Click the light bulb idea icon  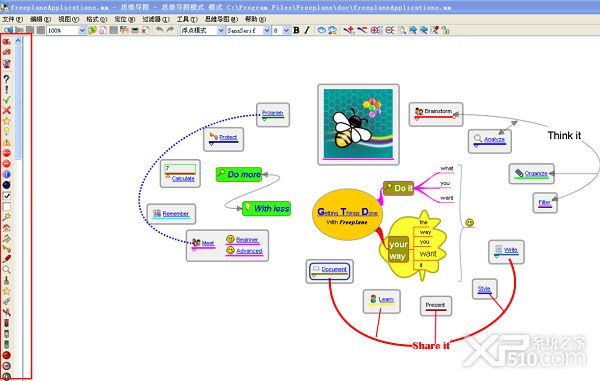tap(7, 131)
